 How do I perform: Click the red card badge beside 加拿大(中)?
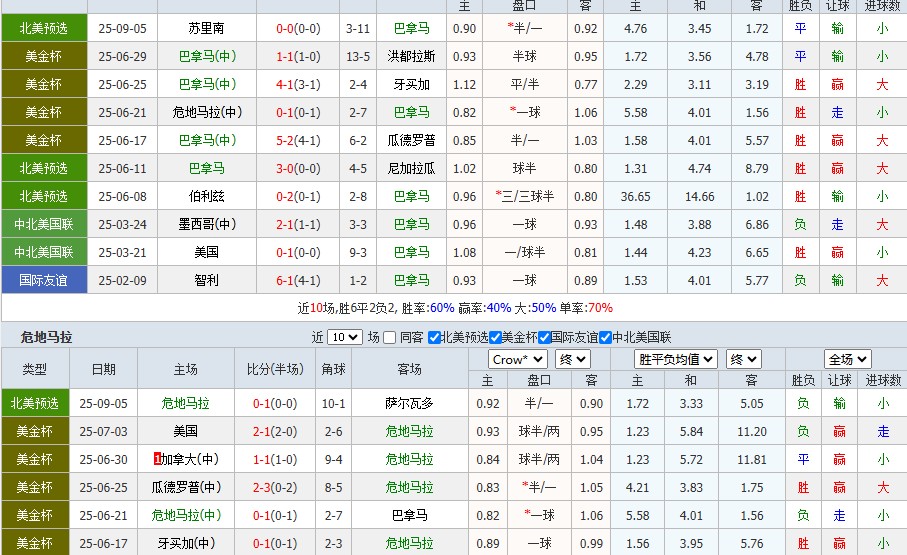(x=157, y=460)
